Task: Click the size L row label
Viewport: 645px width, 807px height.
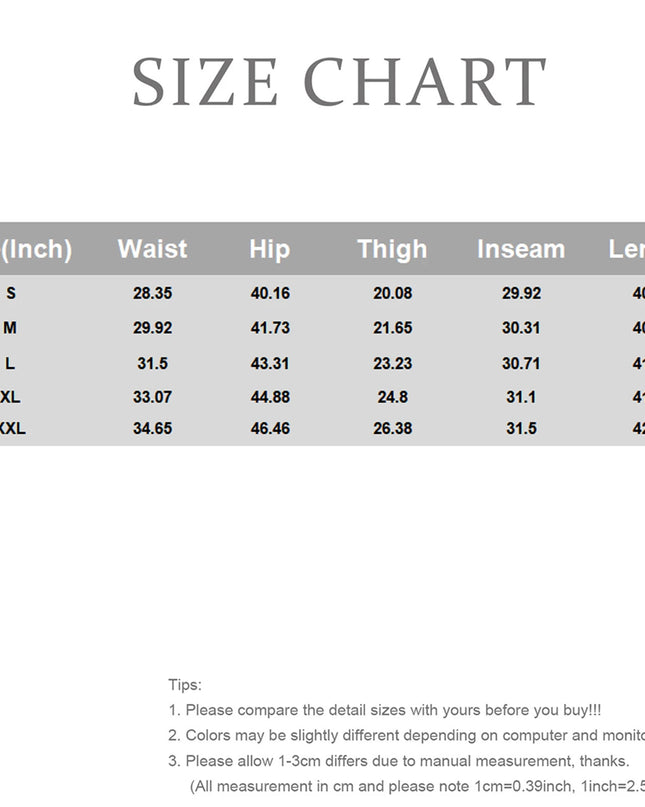Action: coord(10,363)
